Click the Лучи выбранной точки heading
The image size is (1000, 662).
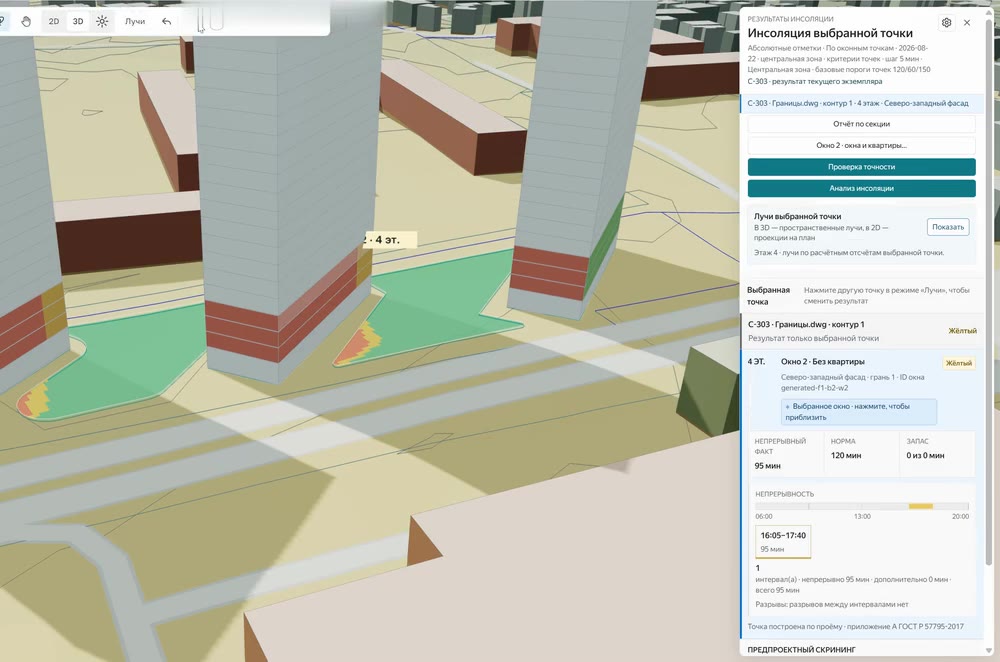click(797, 216)
